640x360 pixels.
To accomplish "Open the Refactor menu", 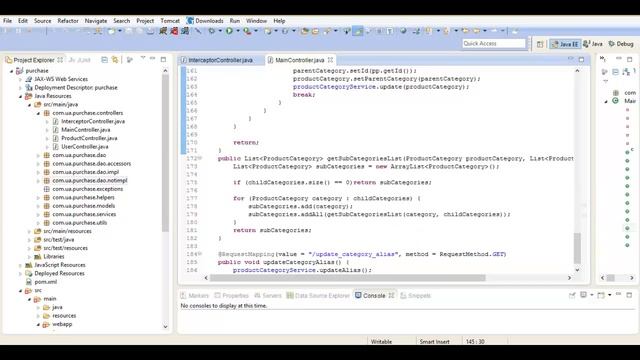I will pyautogui.click(x=68, y=21).
